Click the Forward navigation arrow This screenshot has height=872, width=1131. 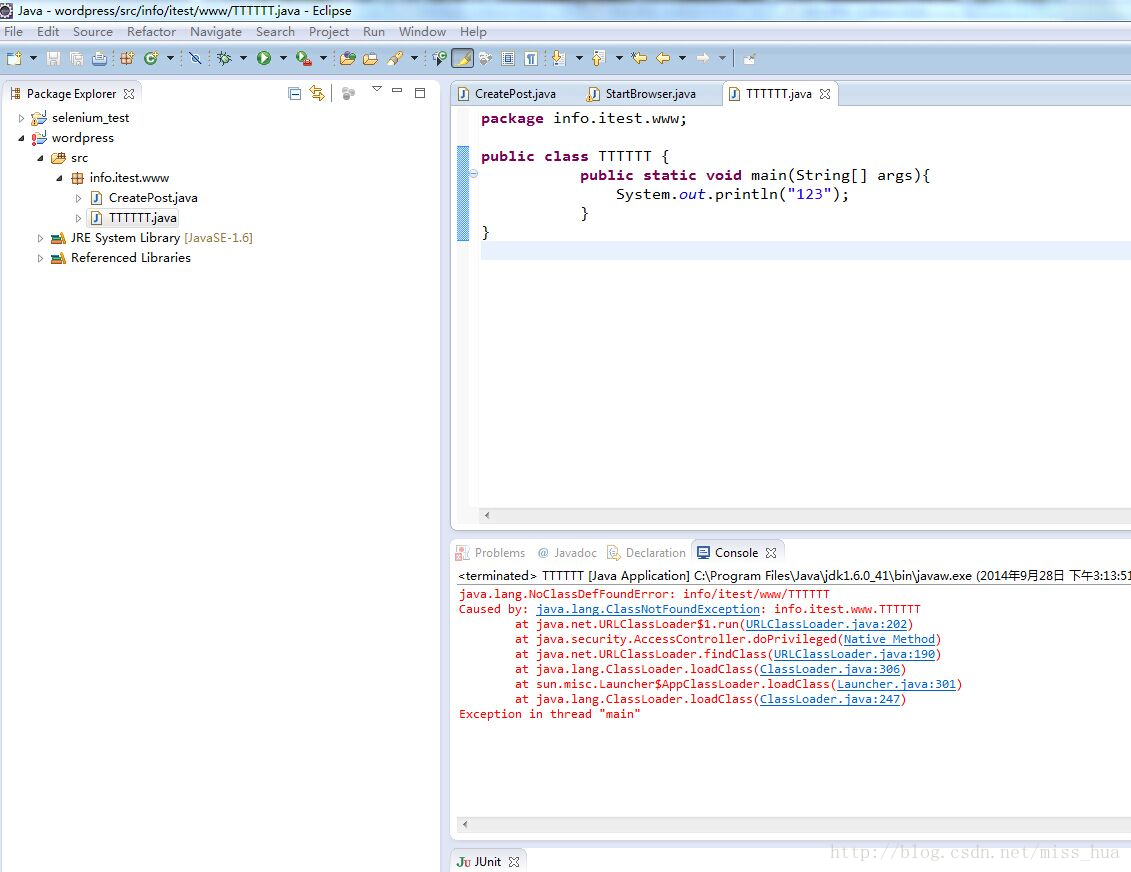pos(703,58)
